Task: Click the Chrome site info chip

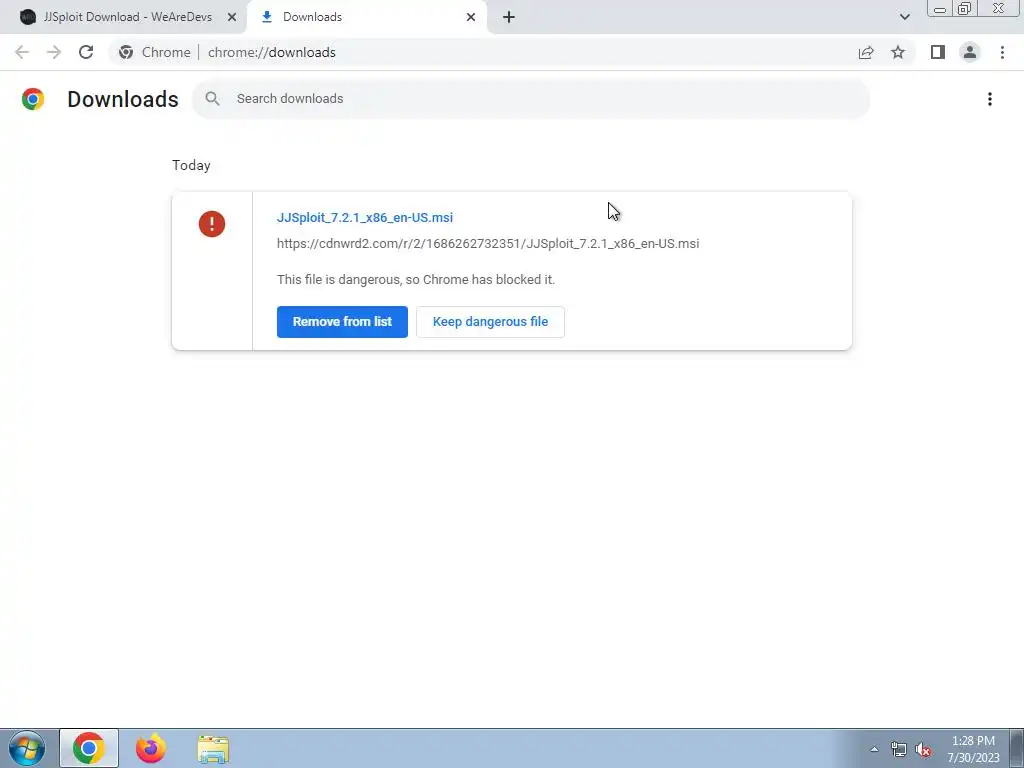Action: [x=155, y=52]
